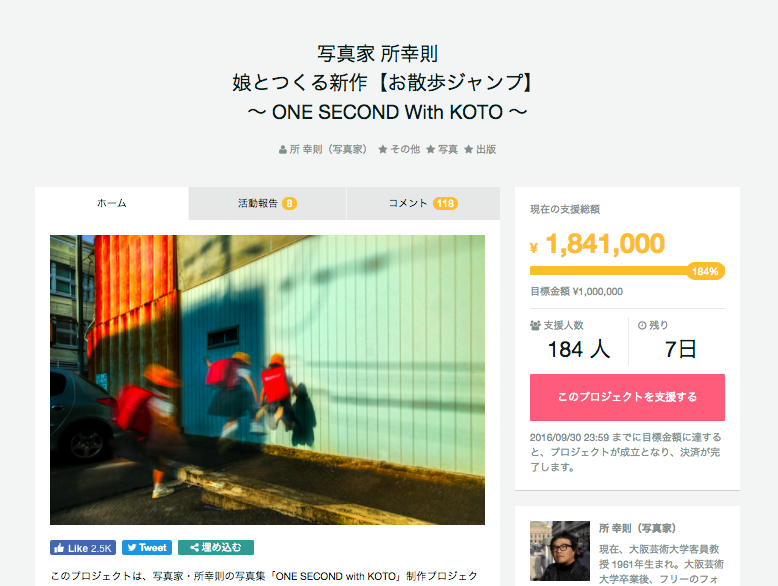Image resolution: width=778 pixels, height=586 pixels.
Task: Click the 184% funding progress bar
Action: point(627,271)
